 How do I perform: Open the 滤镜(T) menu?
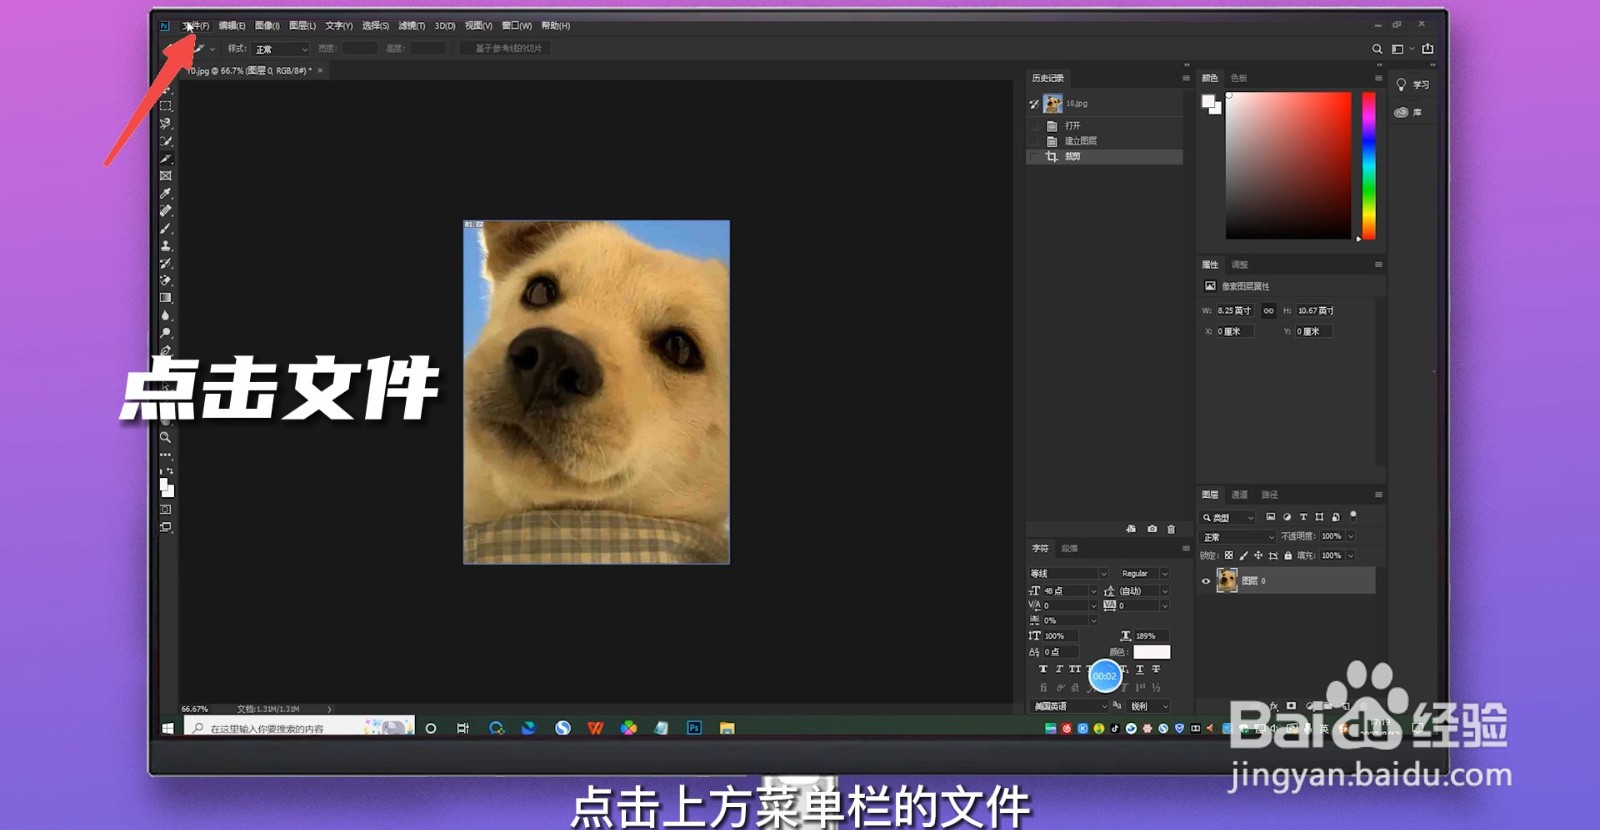pos(411,26)
